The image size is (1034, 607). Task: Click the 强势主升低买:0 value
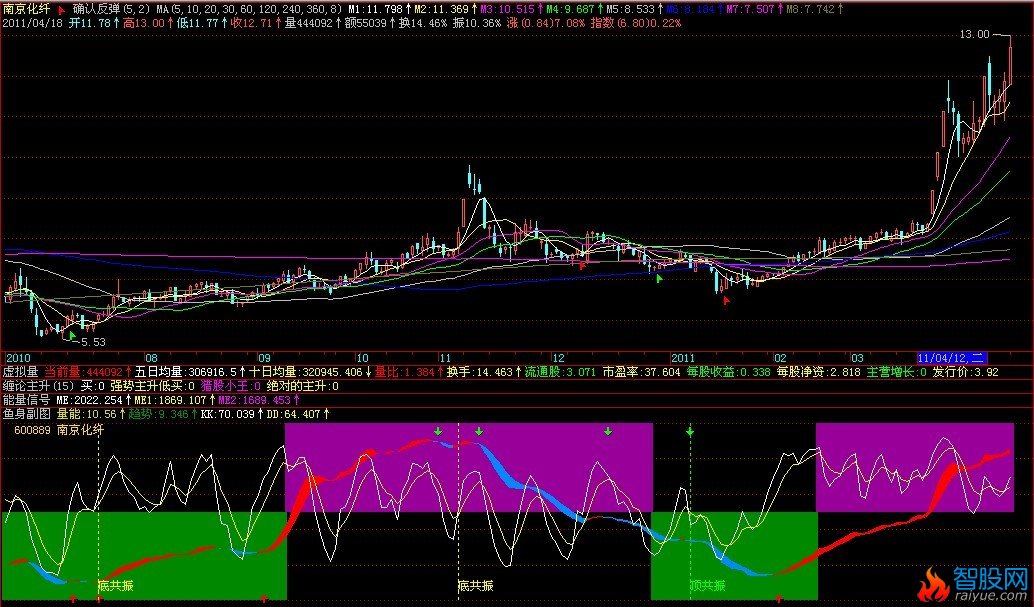152,386
